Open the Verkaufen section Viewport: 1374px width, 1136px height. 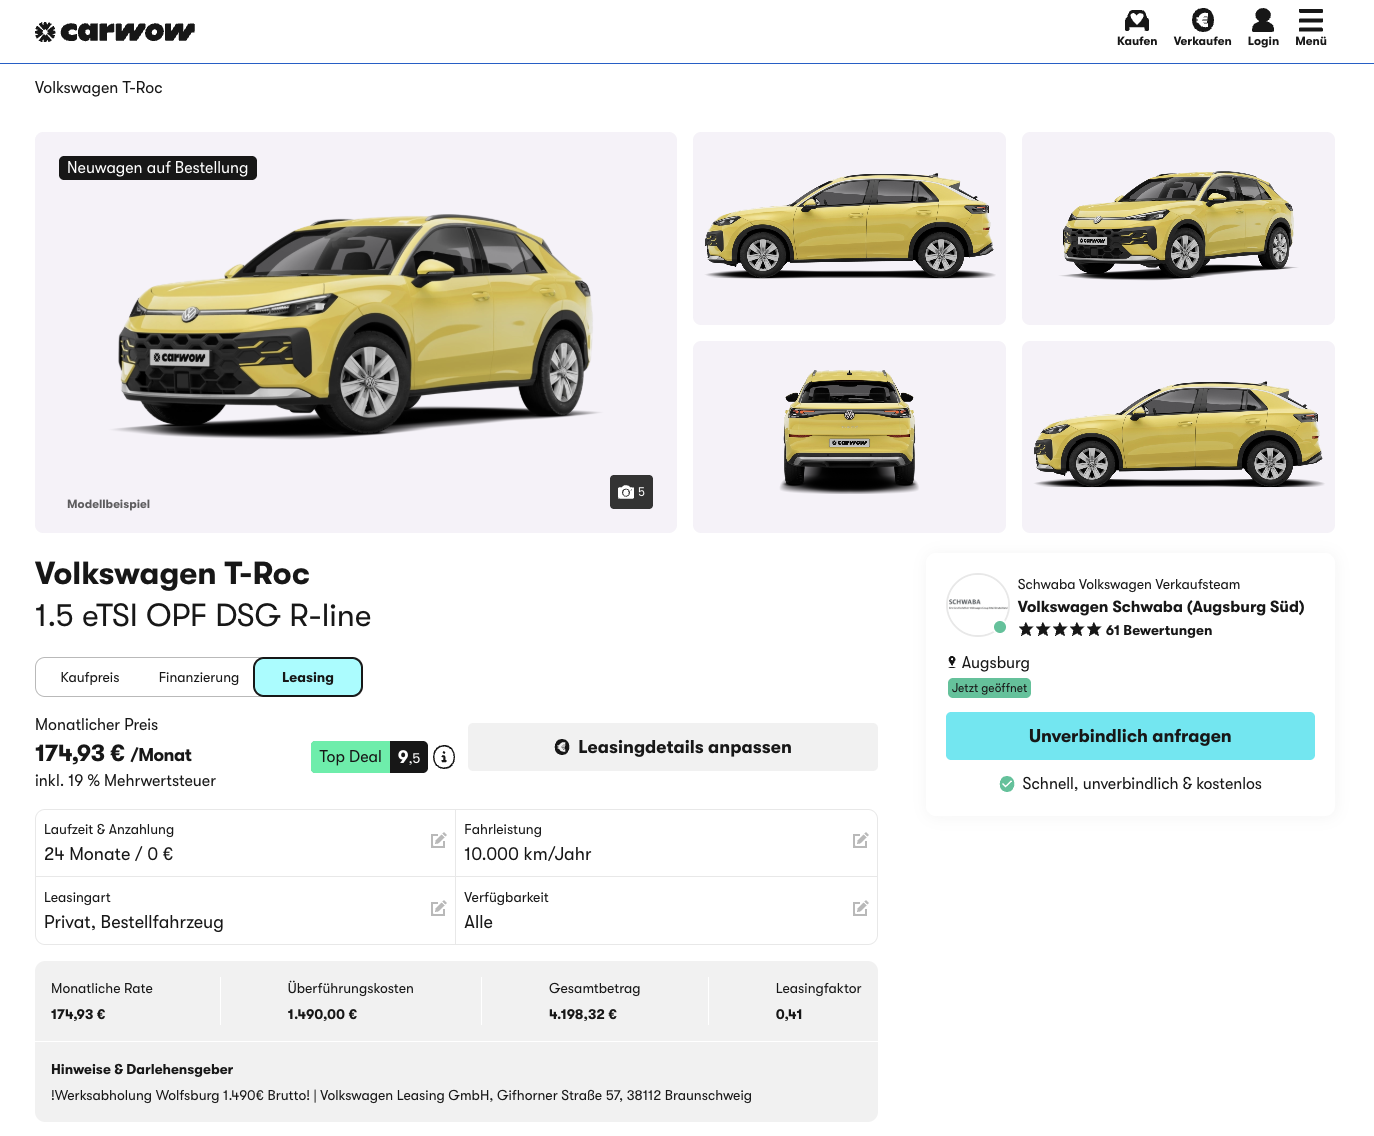[x=1202, y=28]
